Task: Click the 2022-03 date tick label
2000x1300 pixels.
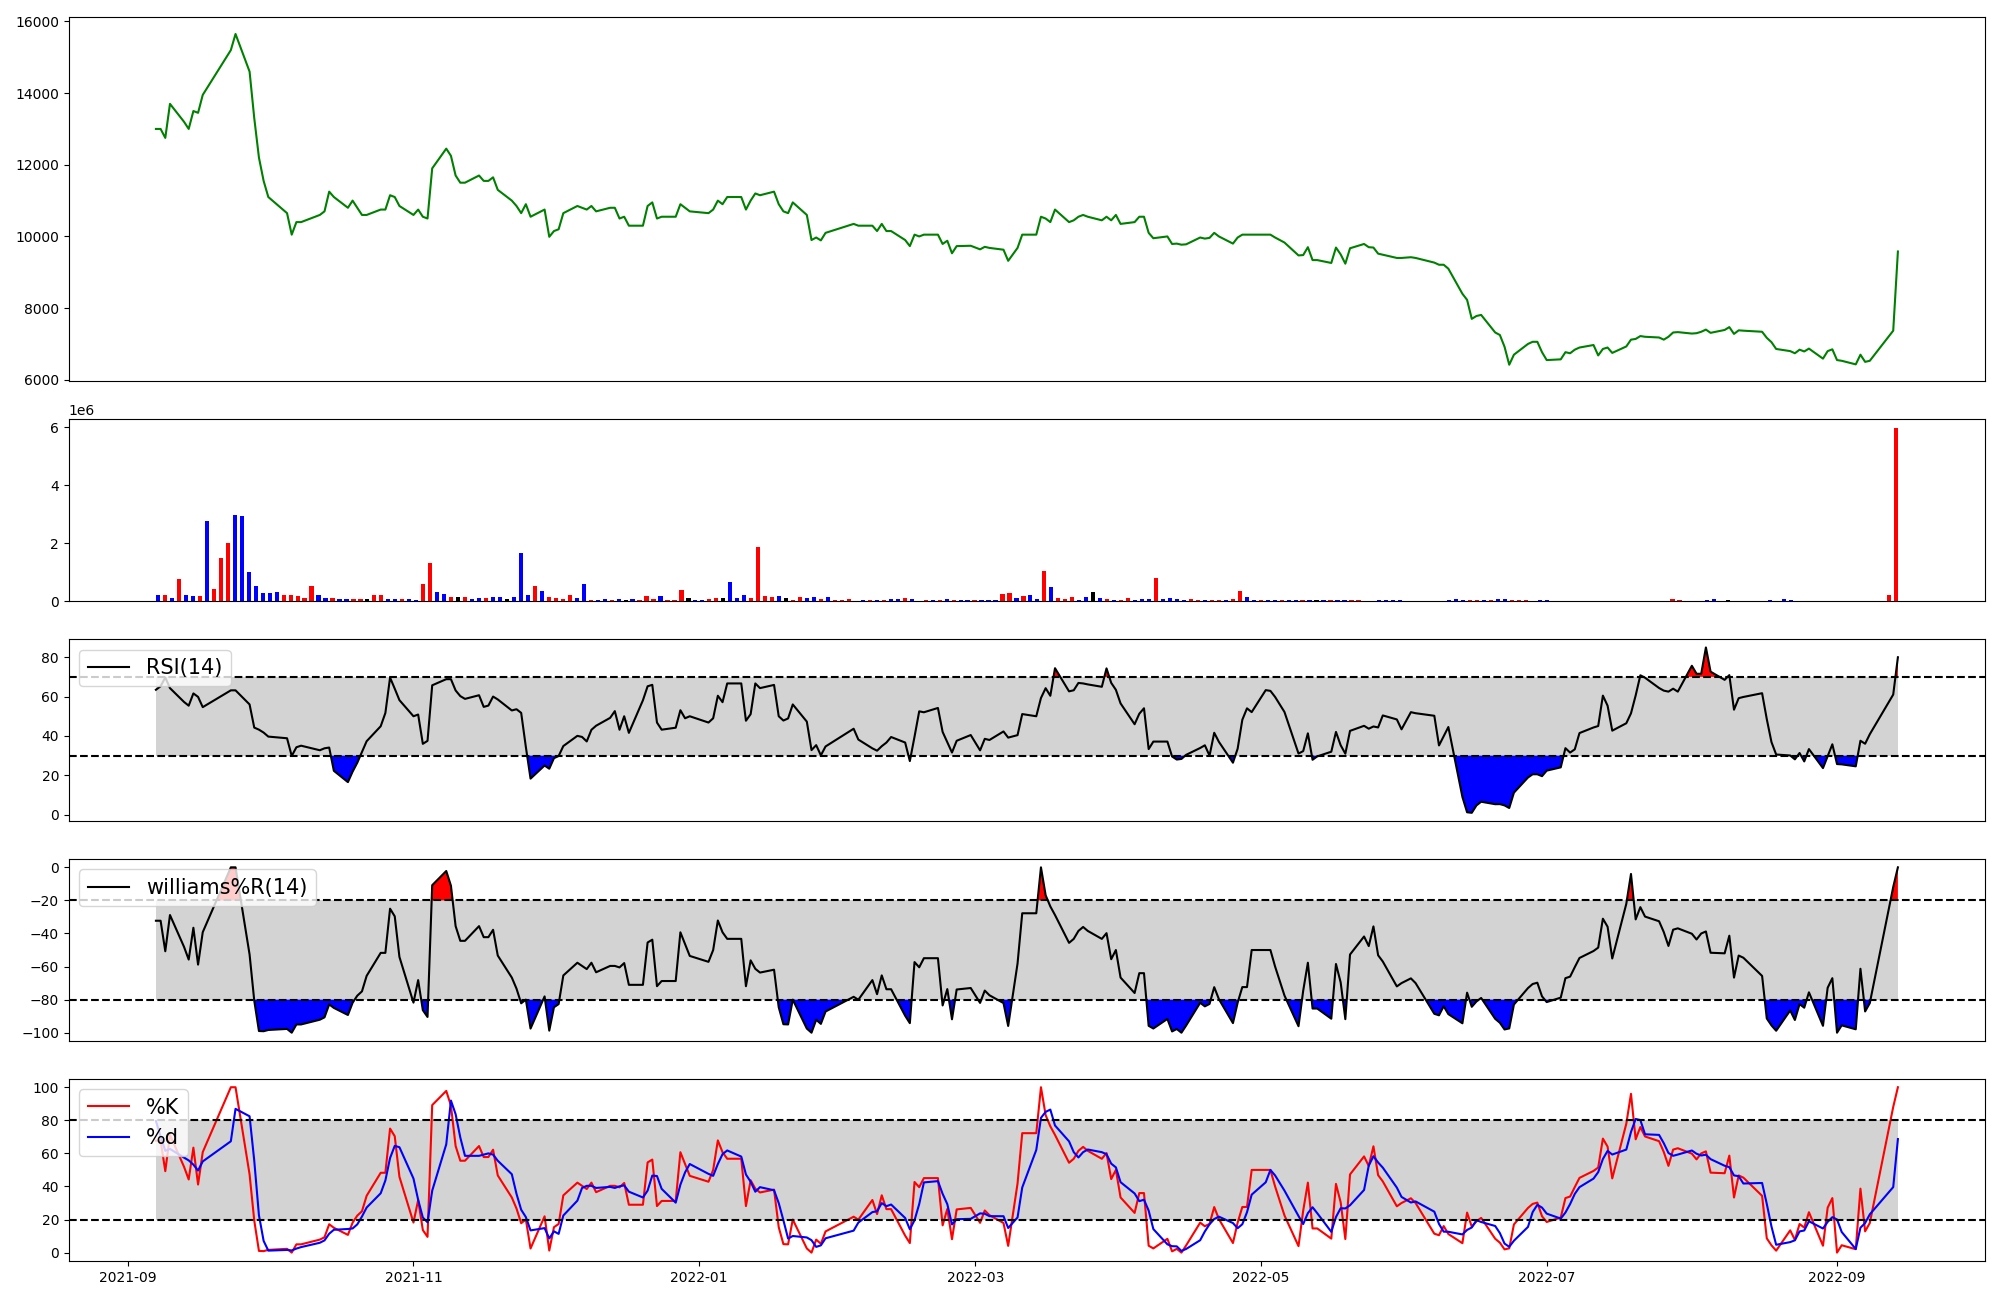Action: click(975, 1277)
